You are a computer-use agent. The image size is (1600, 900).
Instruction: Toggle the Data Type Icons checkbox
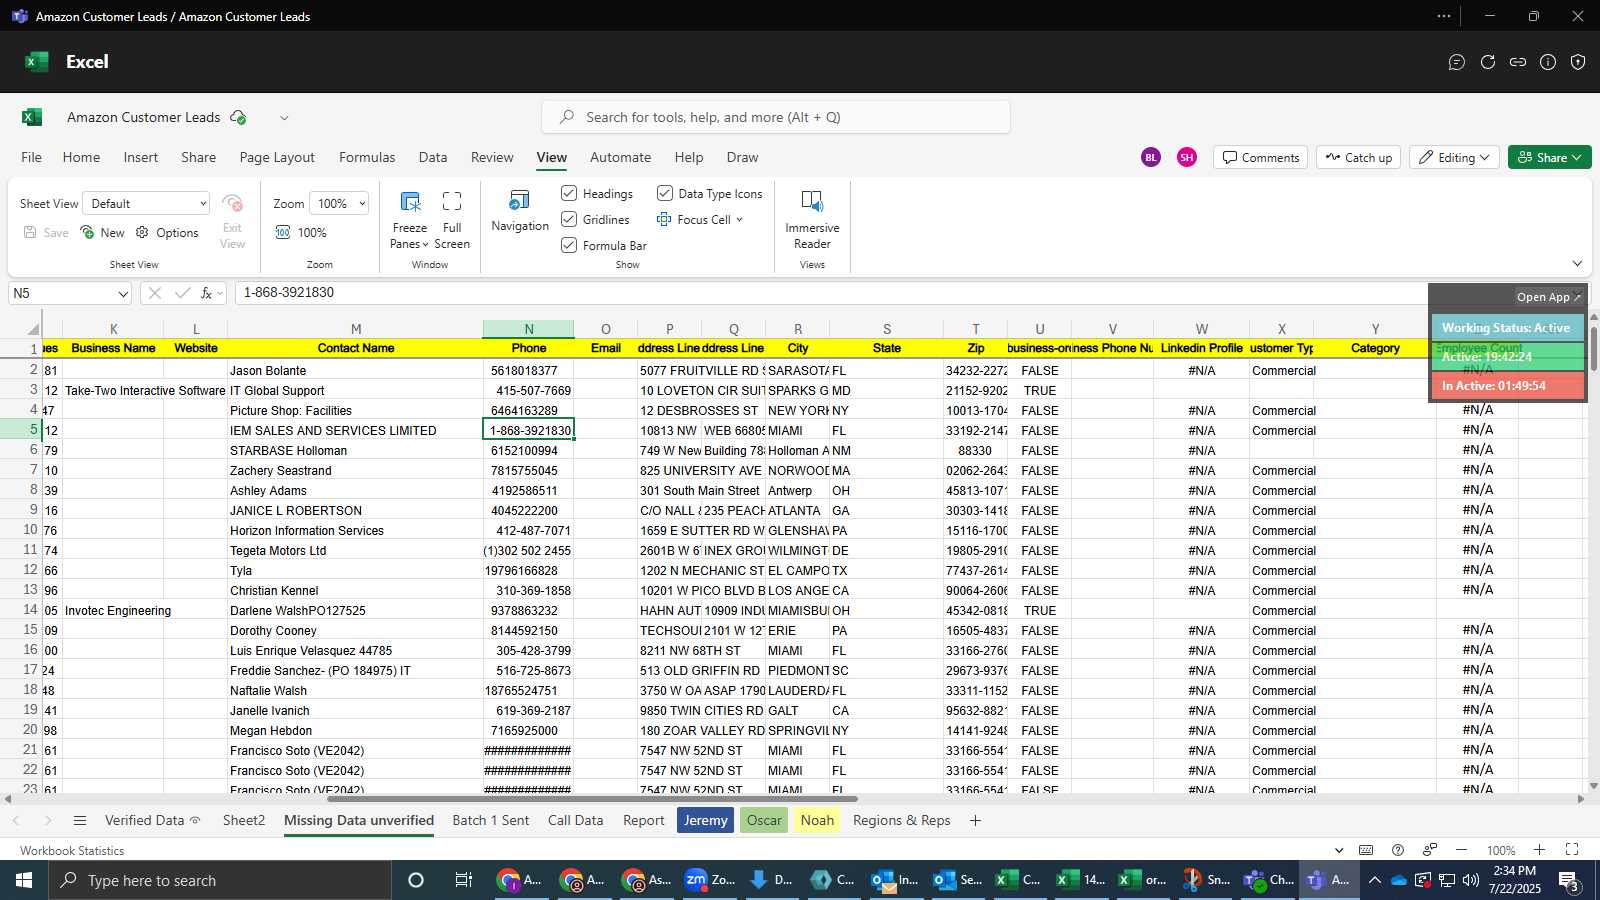point(665,193)
